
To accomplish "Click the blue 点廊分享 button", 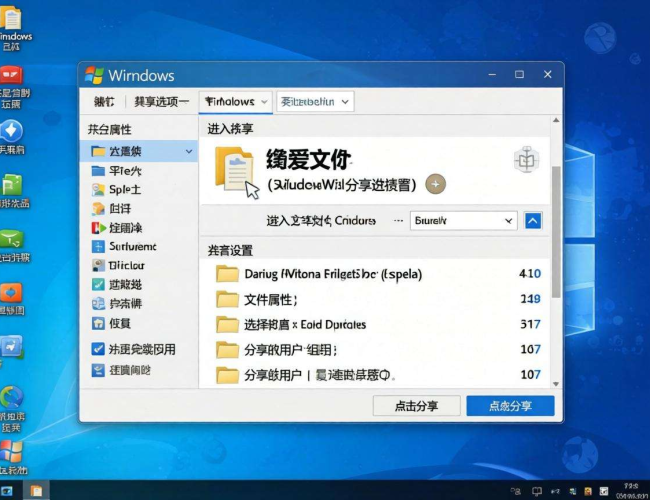I will (x=510, y=405).
